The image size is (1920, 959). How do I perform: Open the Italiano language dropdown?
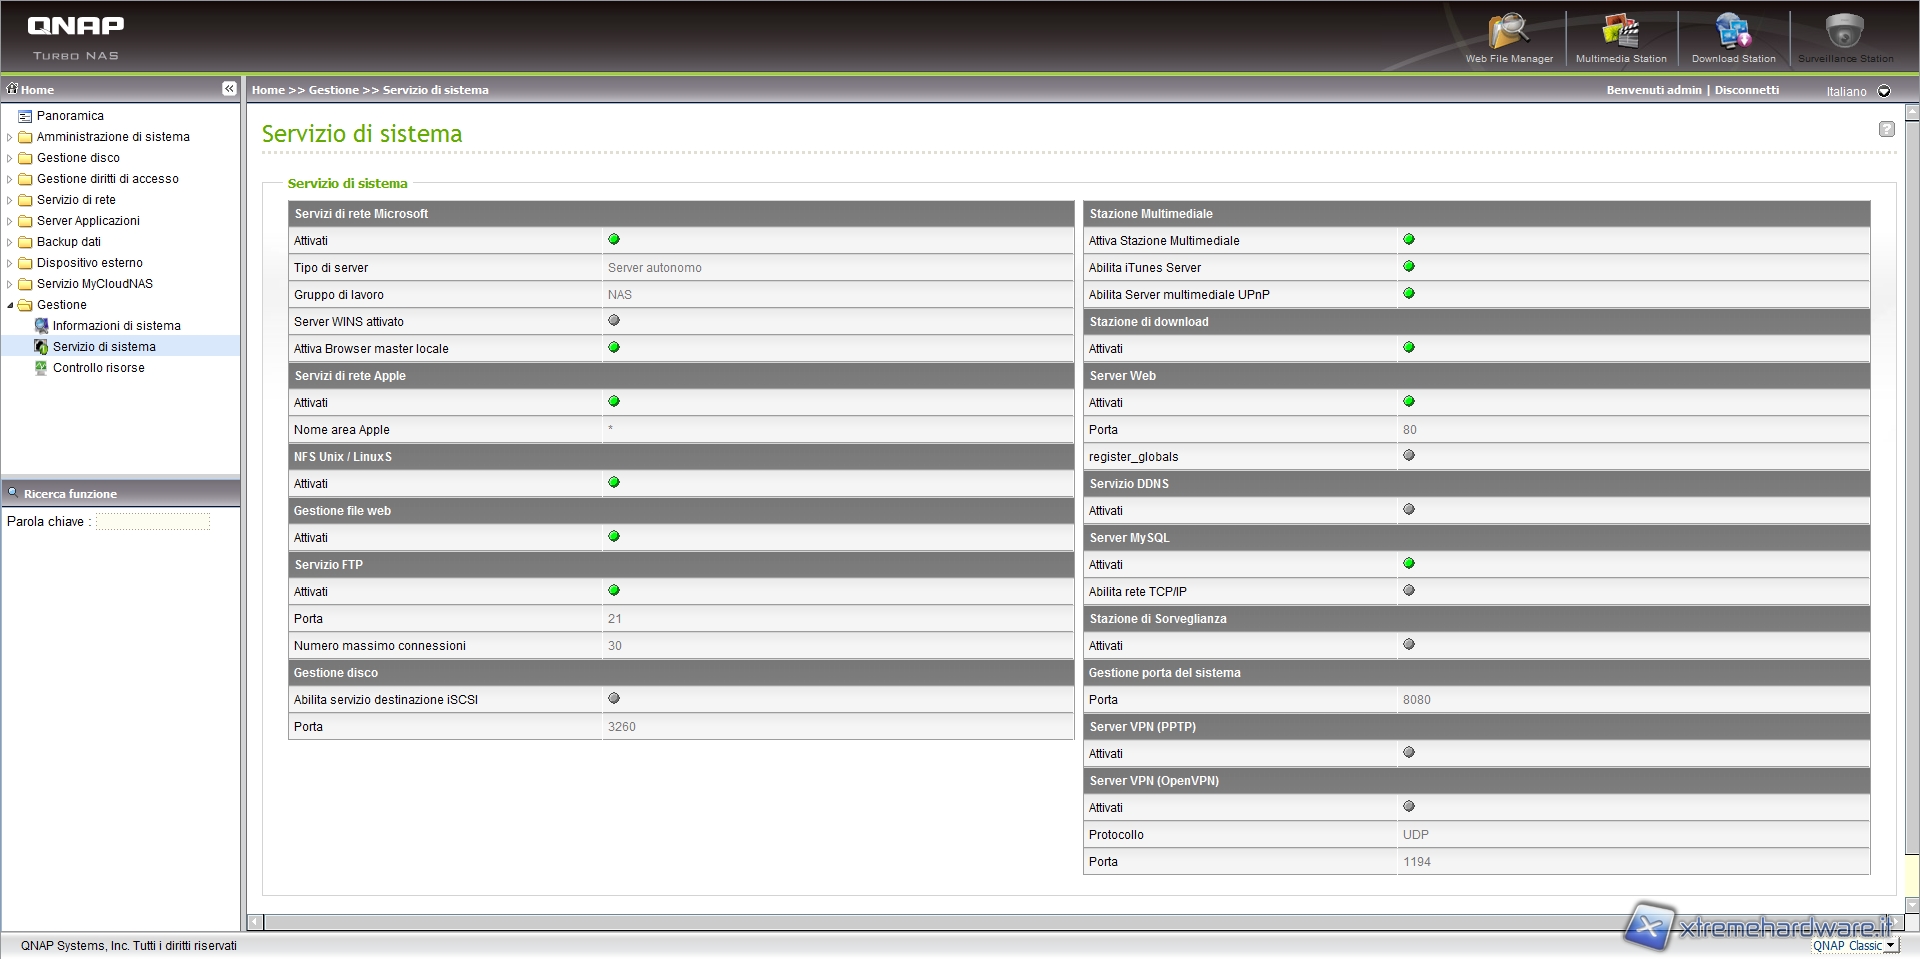click(x=1884, y=91)
